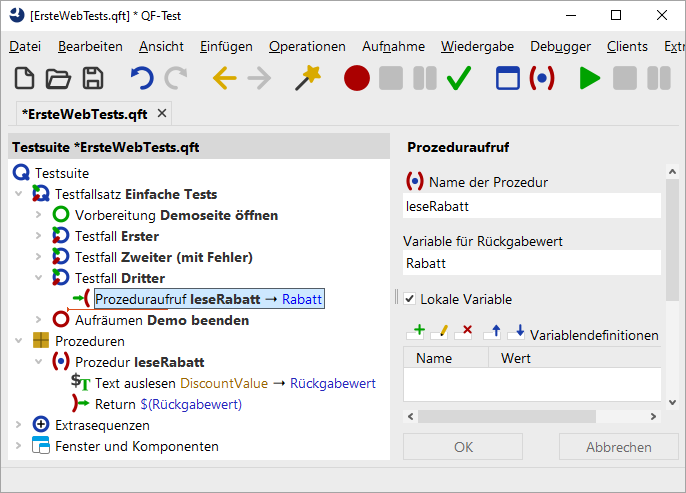This screenshot has height=493, width=686.
Task: Go back with the yellow left arrow
Action: click(x=224, y=78)
